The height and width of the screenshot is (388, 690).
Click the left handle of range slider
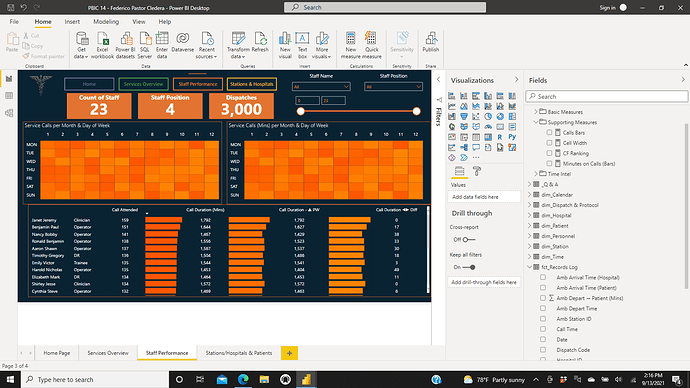301,111
